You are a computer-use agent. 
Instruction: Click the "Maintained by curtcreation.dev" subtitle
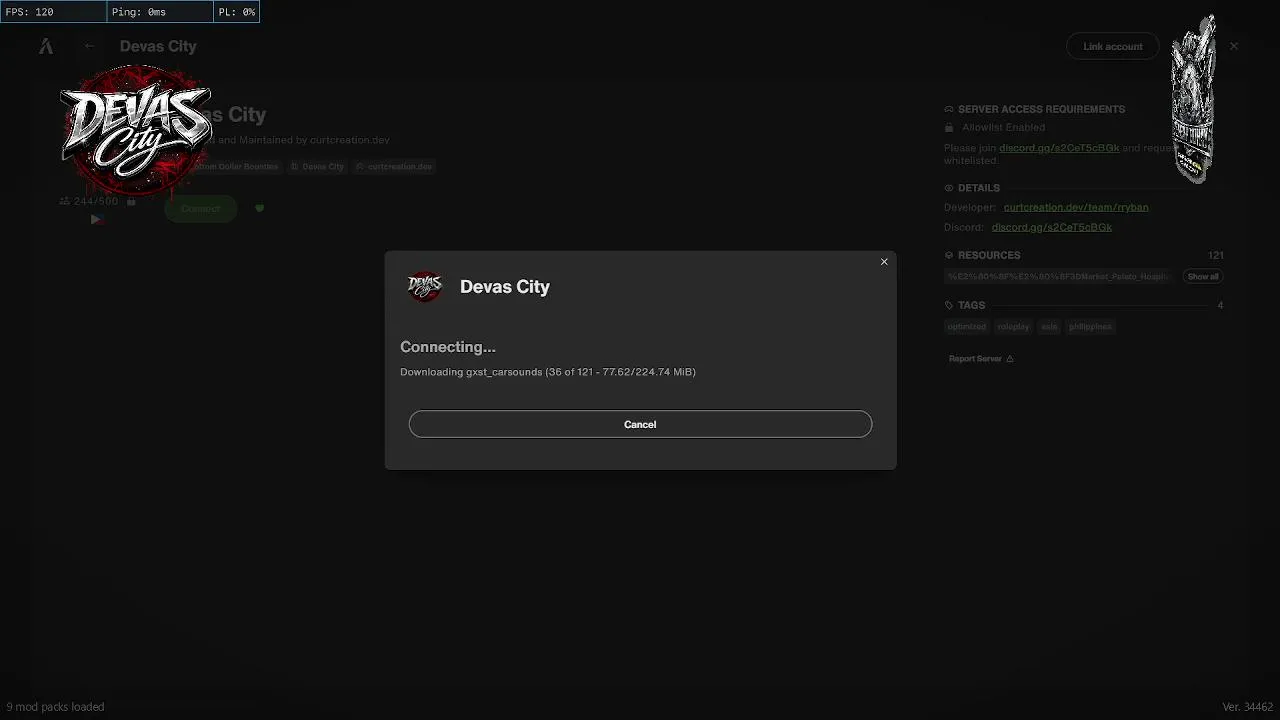tap(313, 140)
